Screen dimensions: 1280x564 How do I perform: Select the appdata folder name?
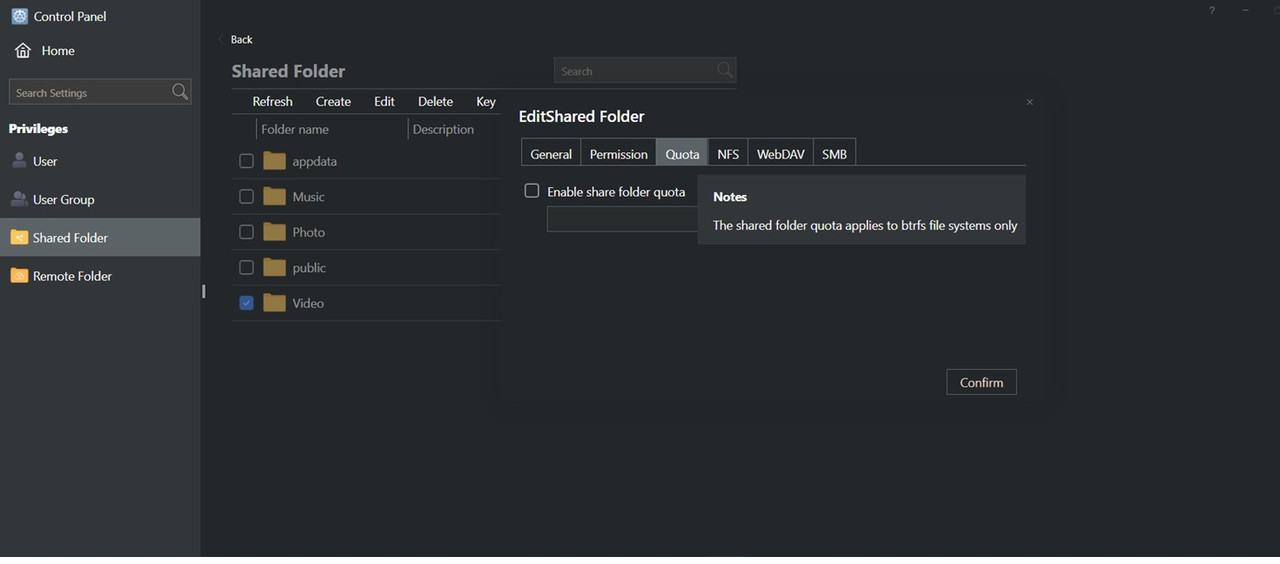coord(315,161)
